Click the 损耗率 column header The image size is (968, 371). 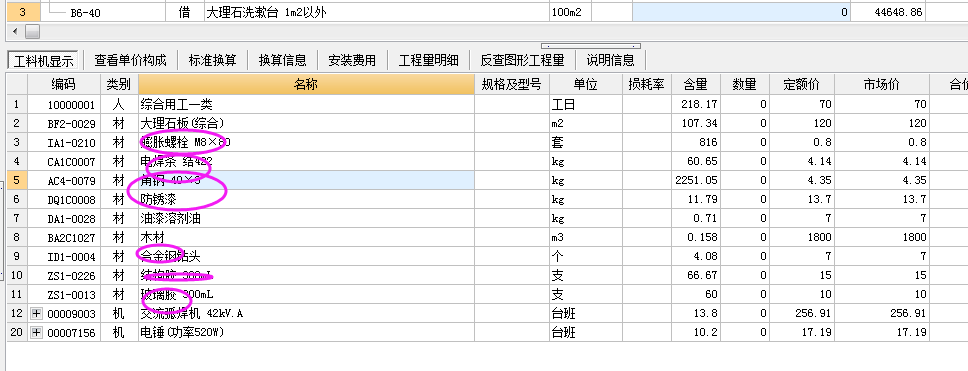coord(646,85)
